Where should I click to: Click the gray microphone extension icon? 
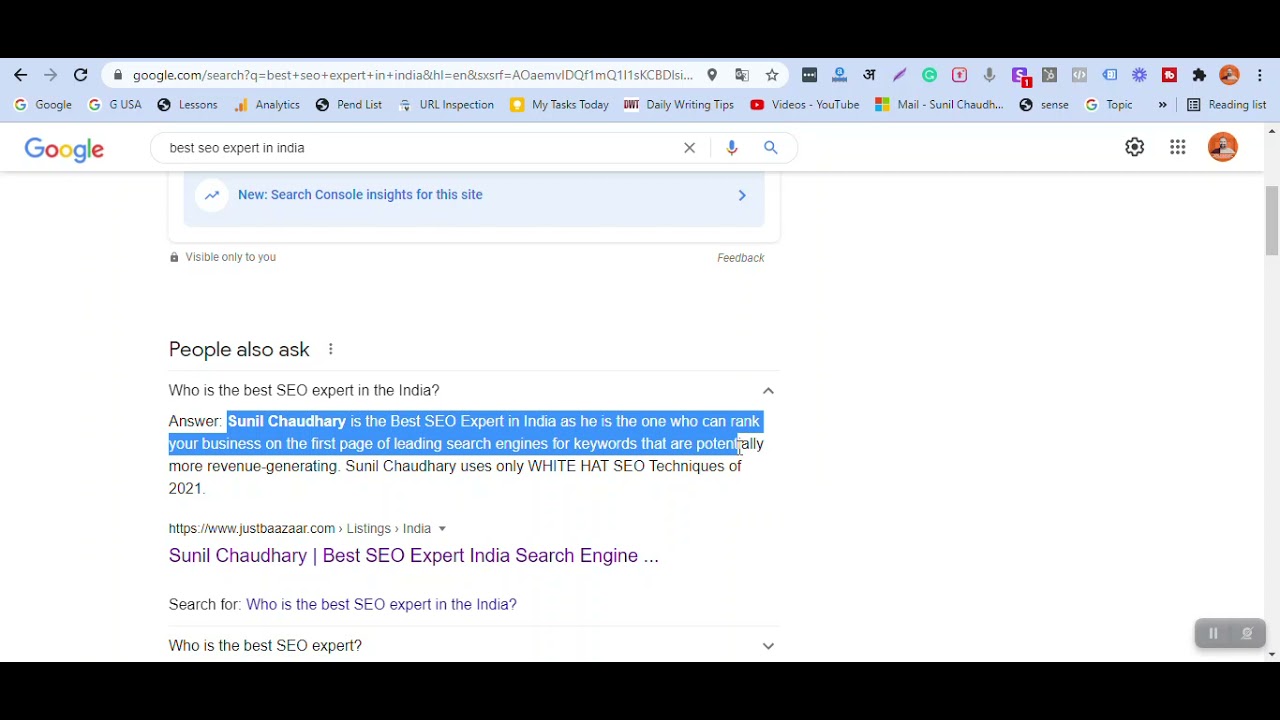pyautogui.click(x=989, y=75)
